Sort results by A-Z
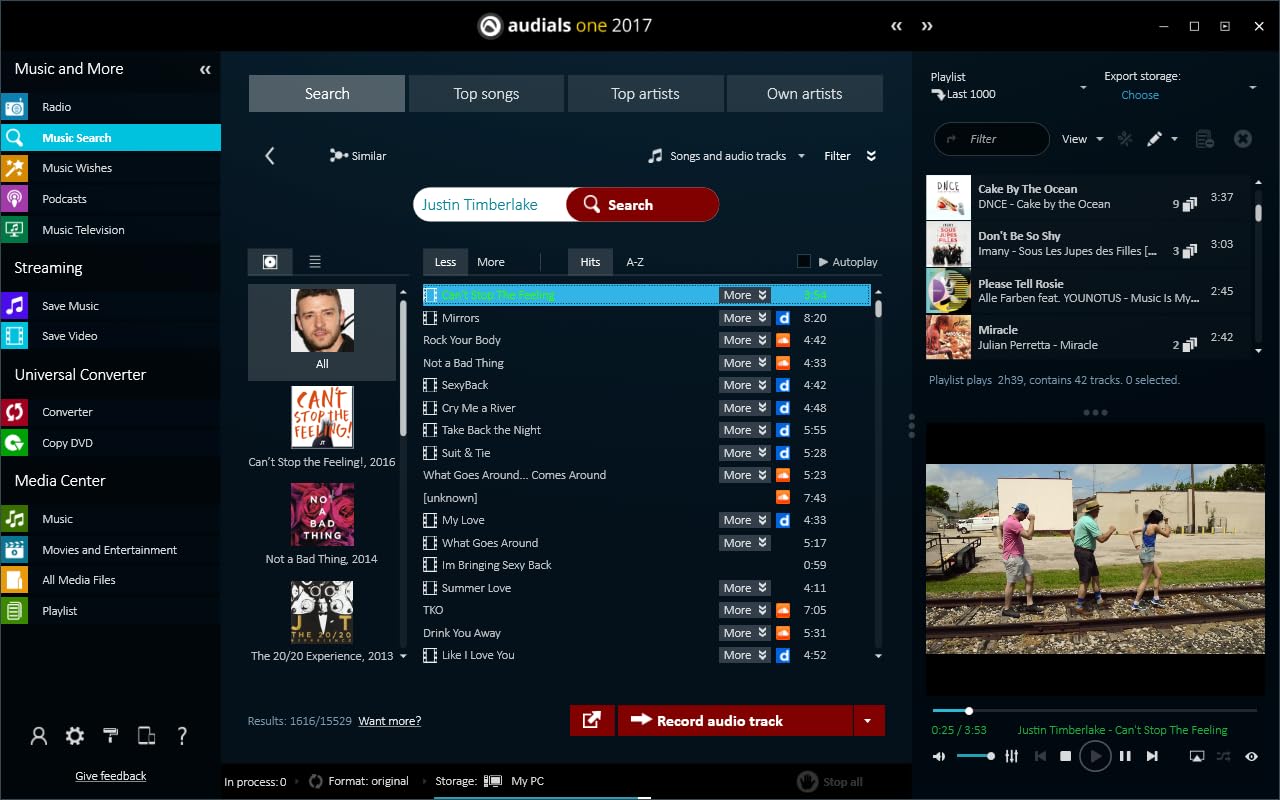Screen dimensions: 1280x800 click(635, 262)
